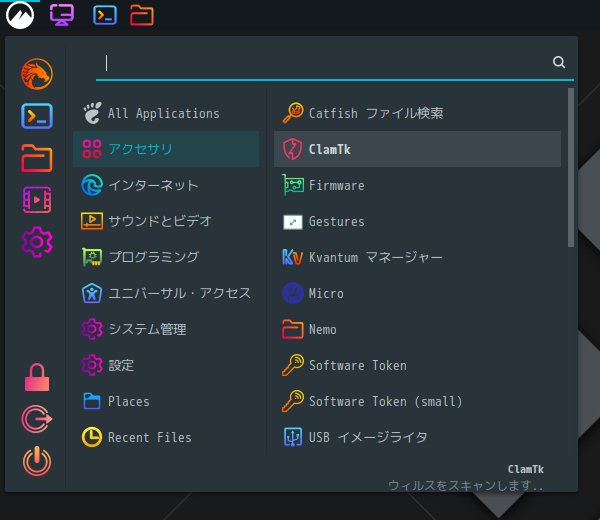This screenshot has height=520, width=600.
Task: Choose the プログラミング category
Action: pyautogui.click(x=166, y=257)
